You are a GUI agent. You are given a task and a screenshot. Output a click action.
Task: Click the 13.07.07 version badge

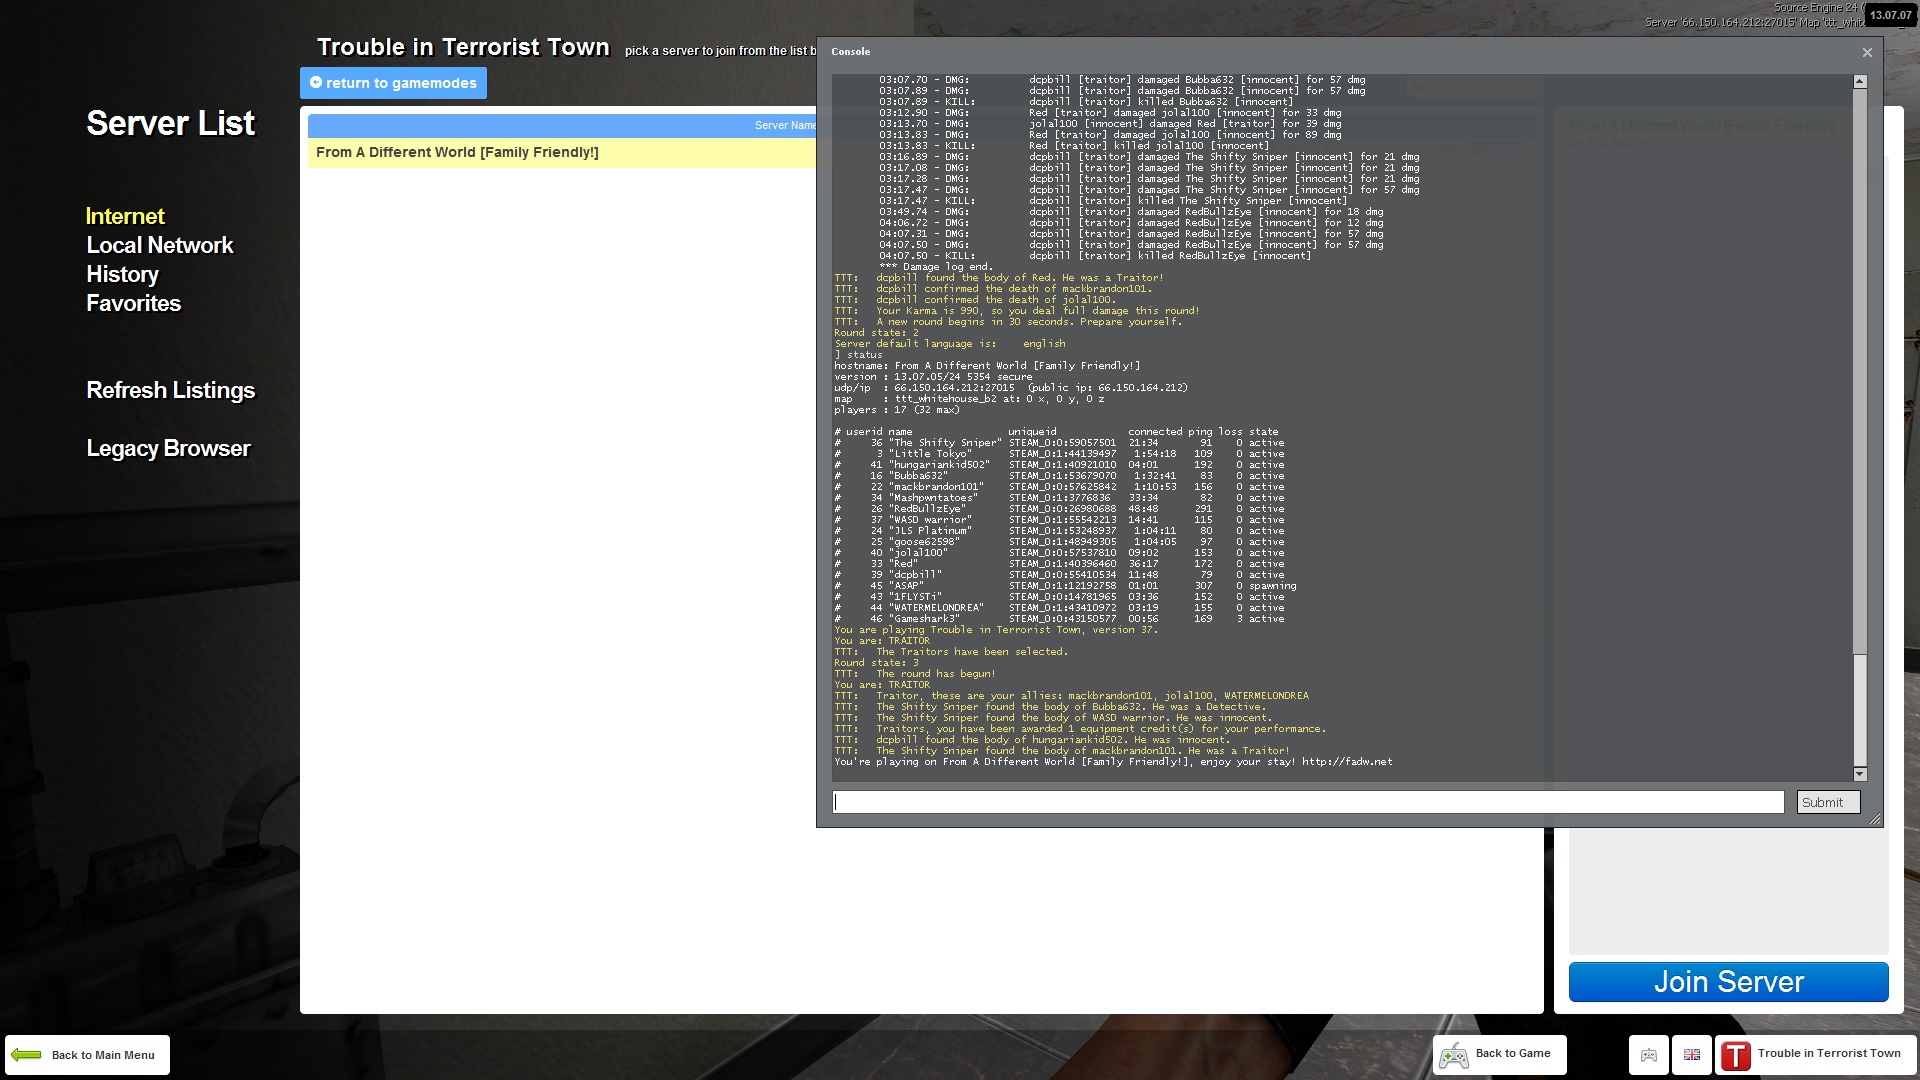1891,15
